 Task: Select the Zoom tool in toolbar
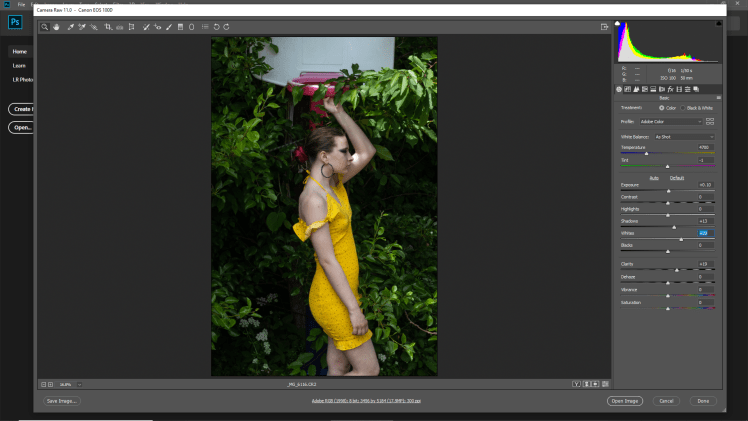point(45,27)
